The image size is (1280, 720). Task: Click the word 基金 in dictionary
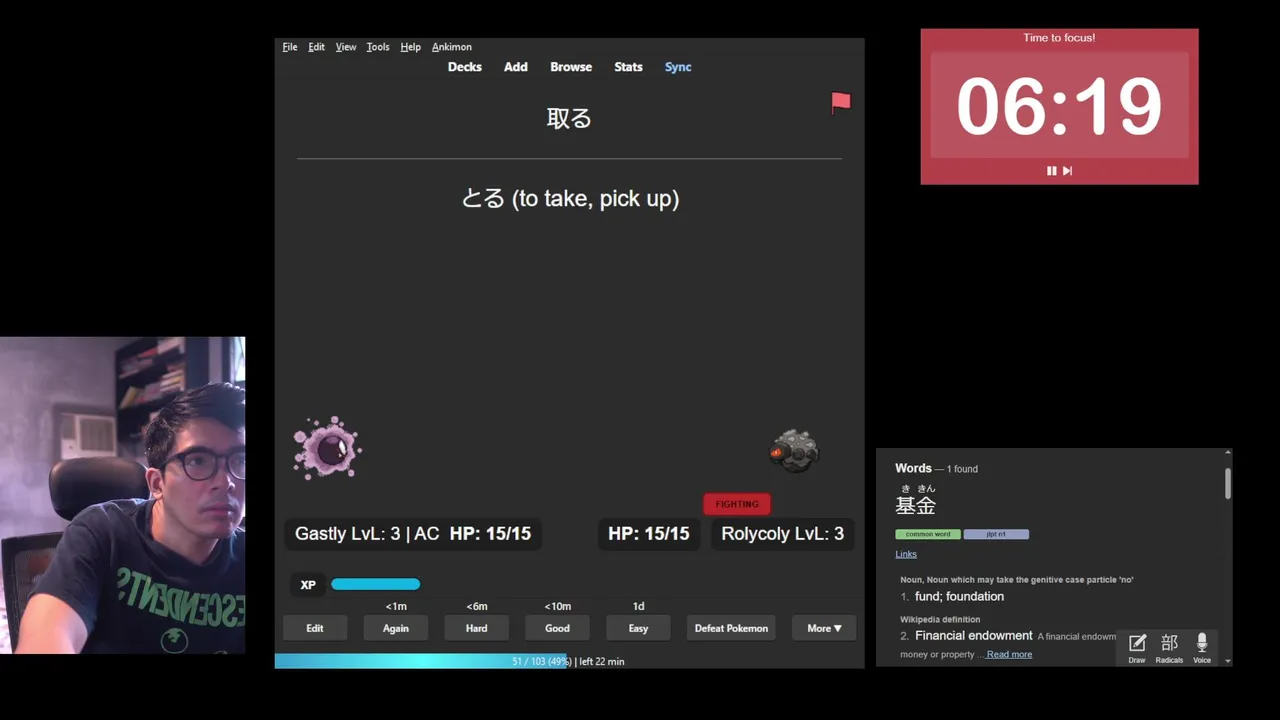[916, 505]
